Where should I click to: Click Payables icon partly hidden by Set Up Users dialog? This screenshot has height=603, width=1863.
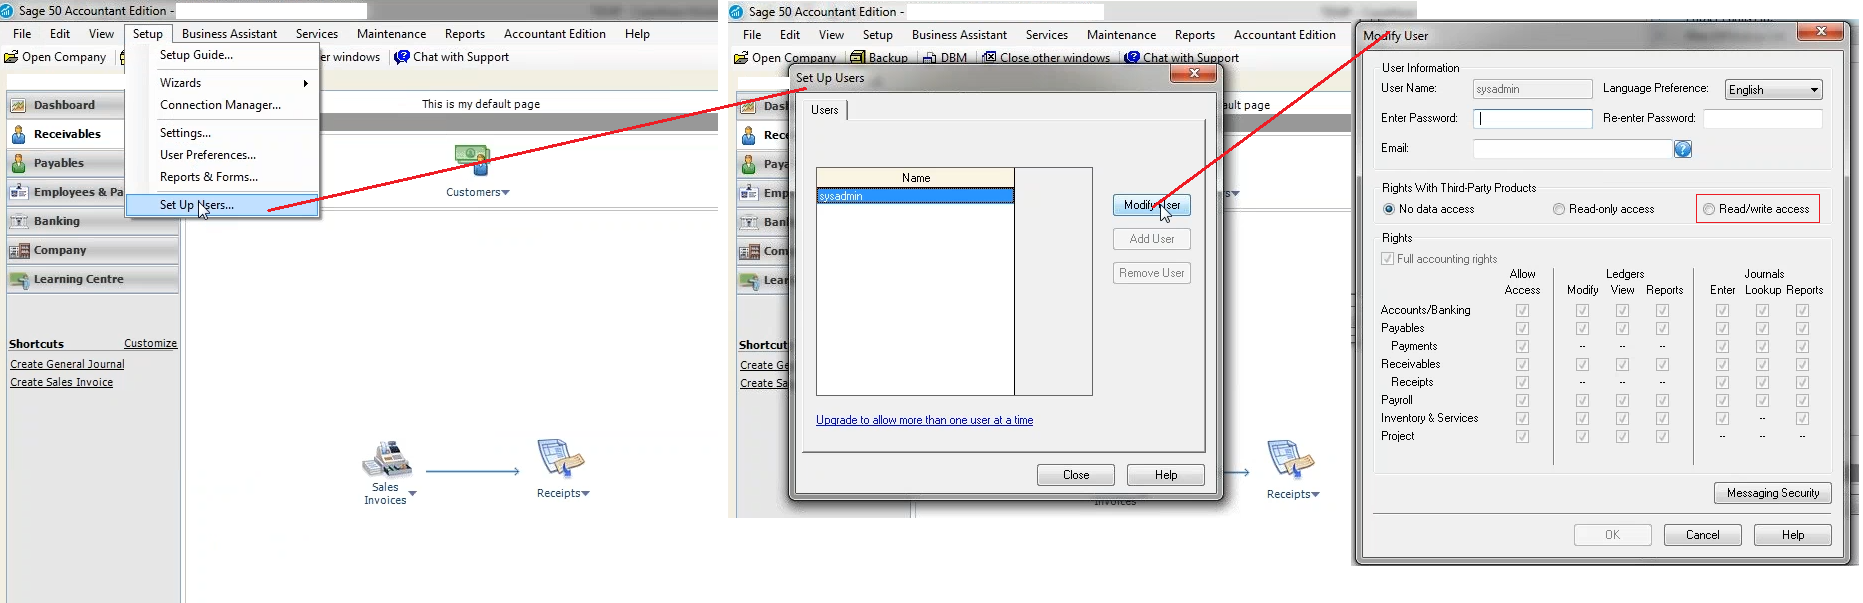(x=748, y=164)
